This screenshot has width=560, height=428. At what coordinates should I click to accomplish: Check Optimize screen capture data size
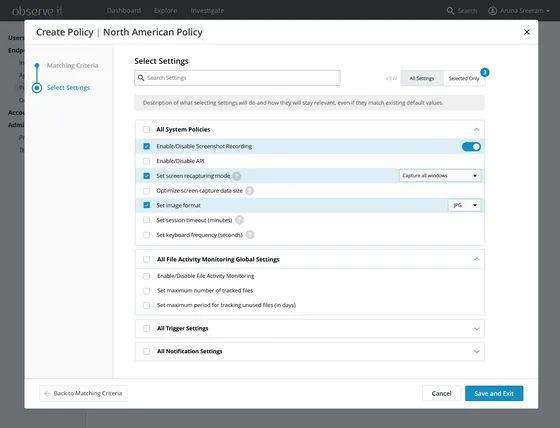(146, 191)
